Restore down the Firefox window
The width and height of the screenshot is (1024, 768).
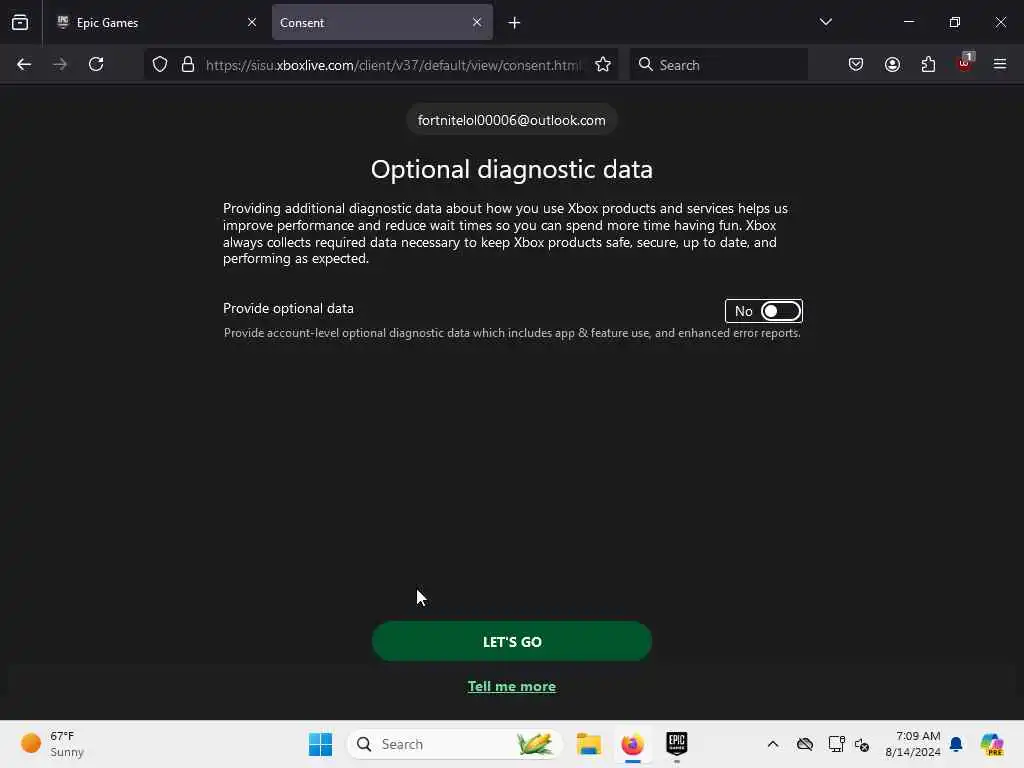point(955,22)
